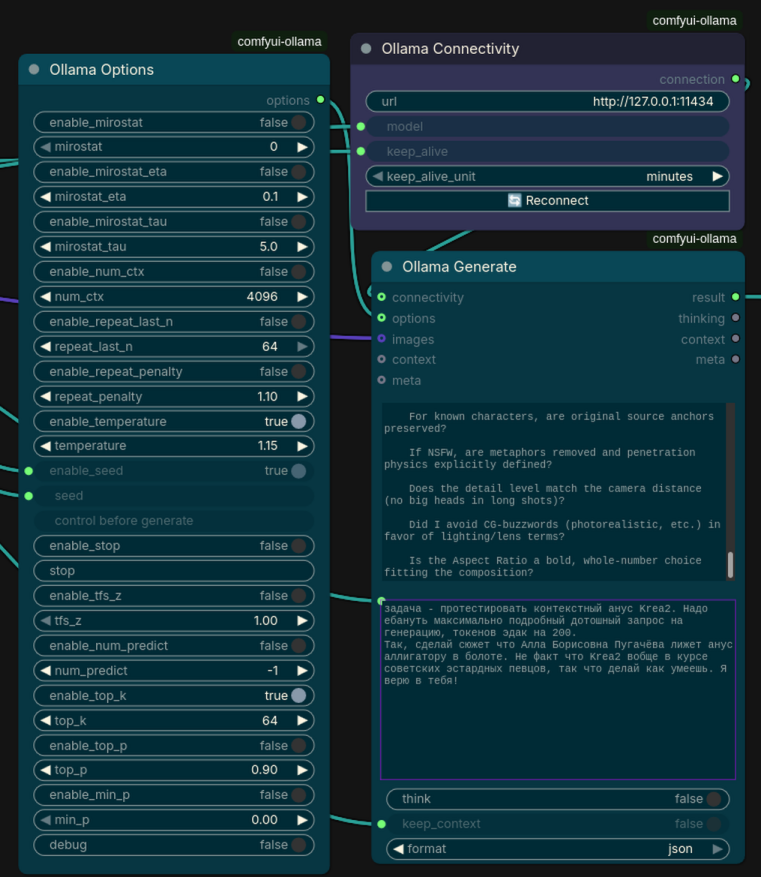The image size is (761, 877).
Task: Click the system prompt text area scrollbar
Action: (730, 565)
